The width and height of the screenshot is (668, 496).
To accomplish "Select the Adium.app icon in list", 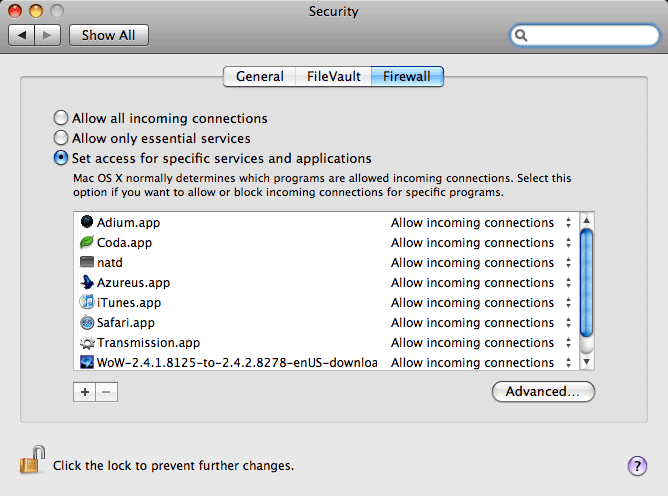I will coord(87,222).
